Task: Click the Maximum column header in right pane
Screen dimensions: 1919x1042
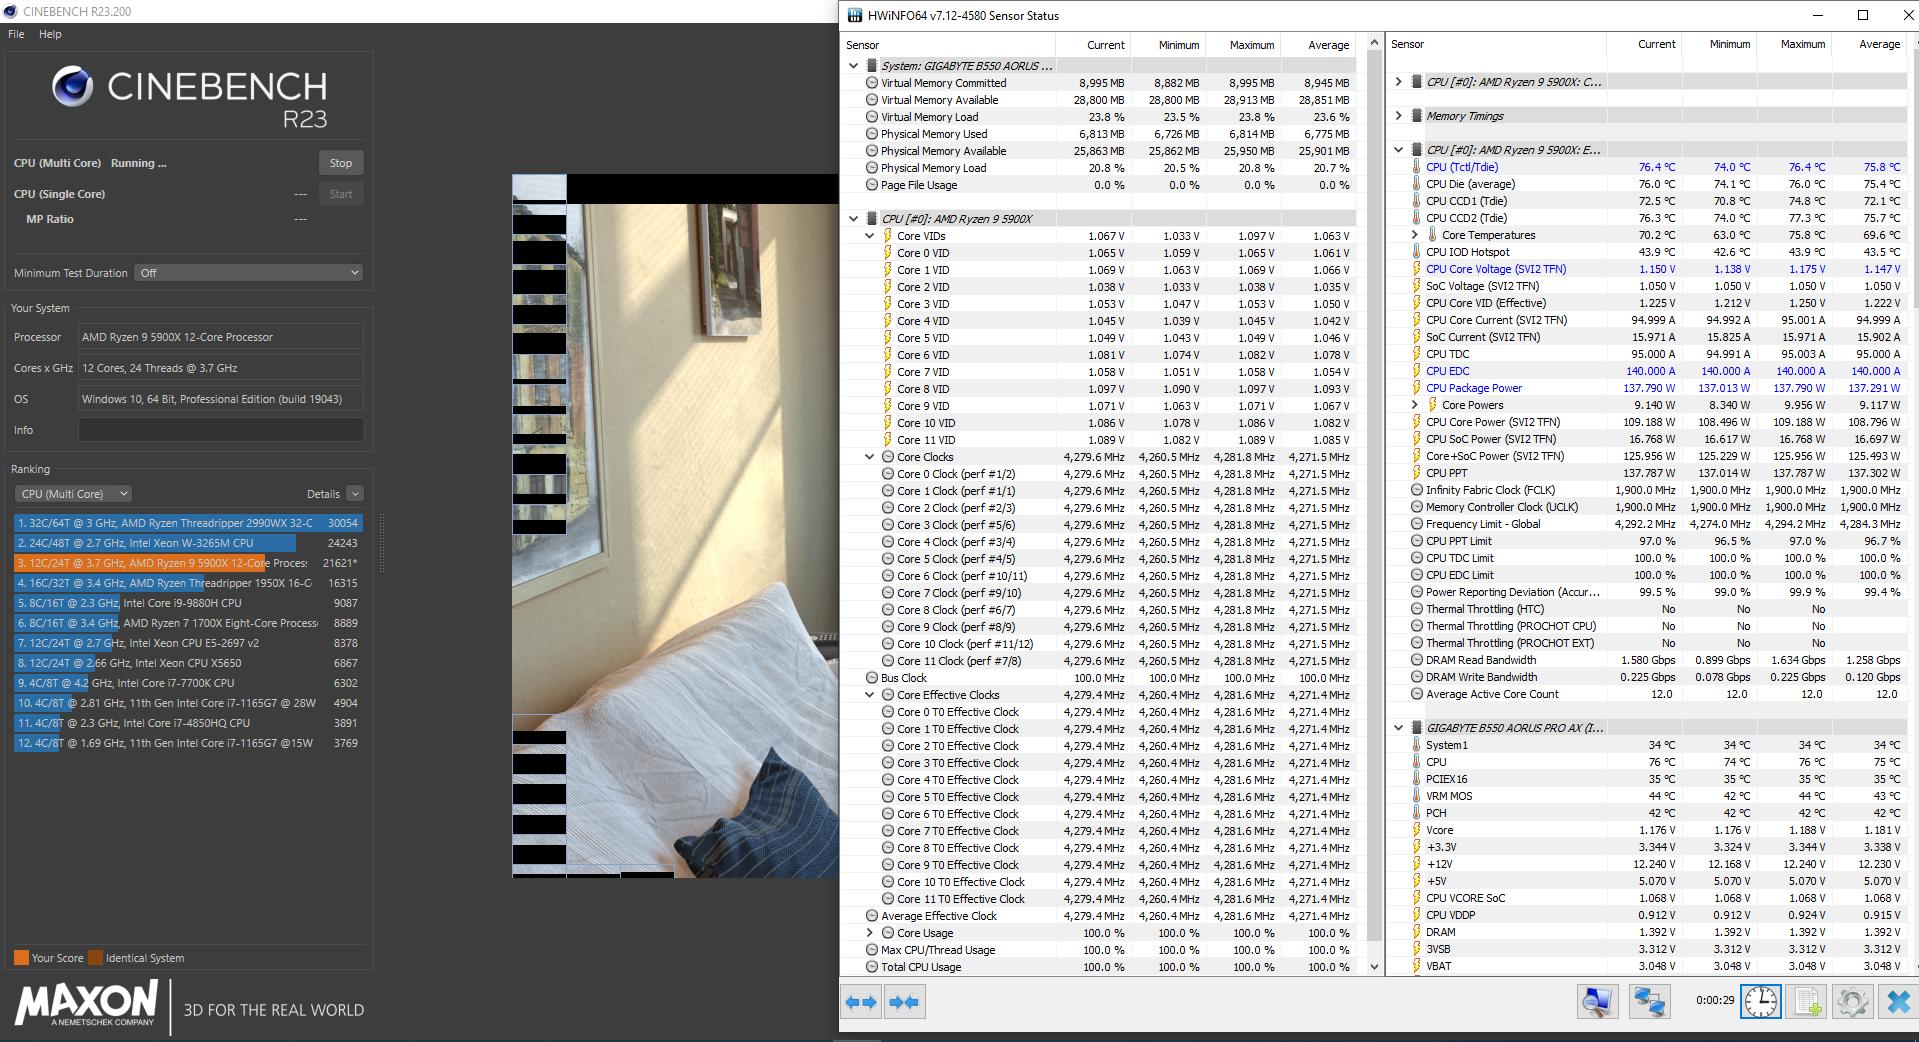Action: (x=1794, y=45)
